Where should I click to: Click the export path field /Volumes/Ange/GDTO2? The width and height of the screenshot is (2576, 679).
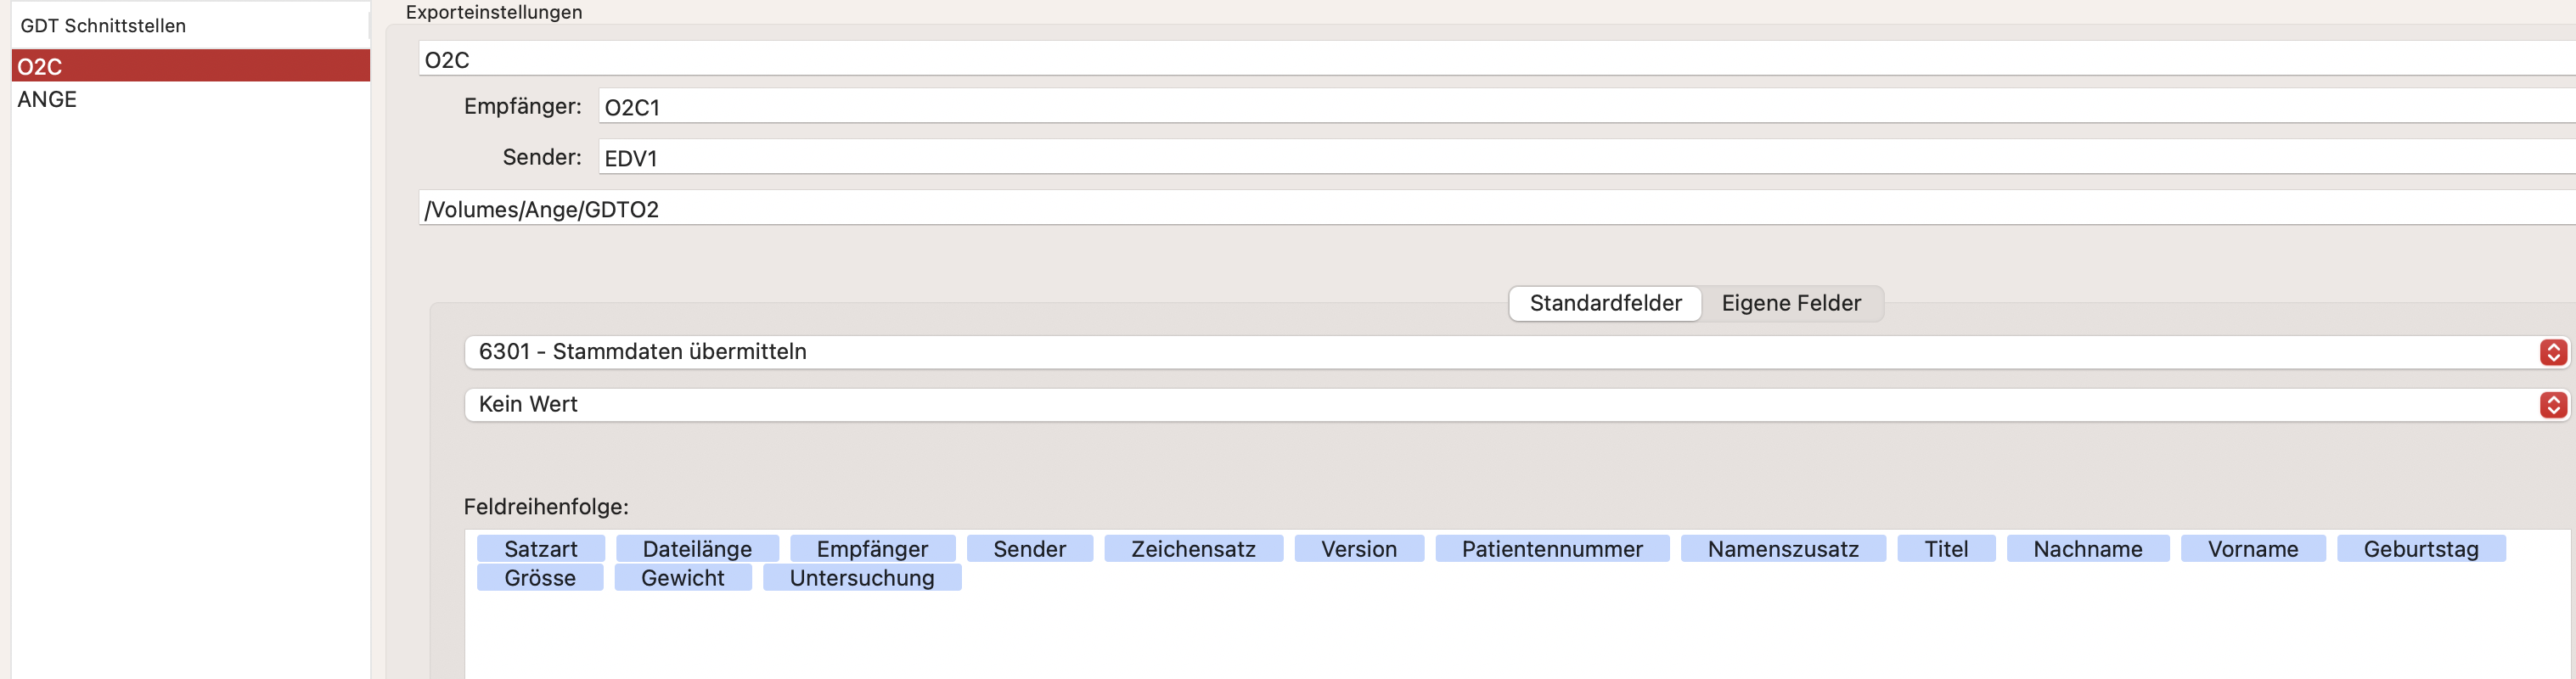(x=1497, y=209)
